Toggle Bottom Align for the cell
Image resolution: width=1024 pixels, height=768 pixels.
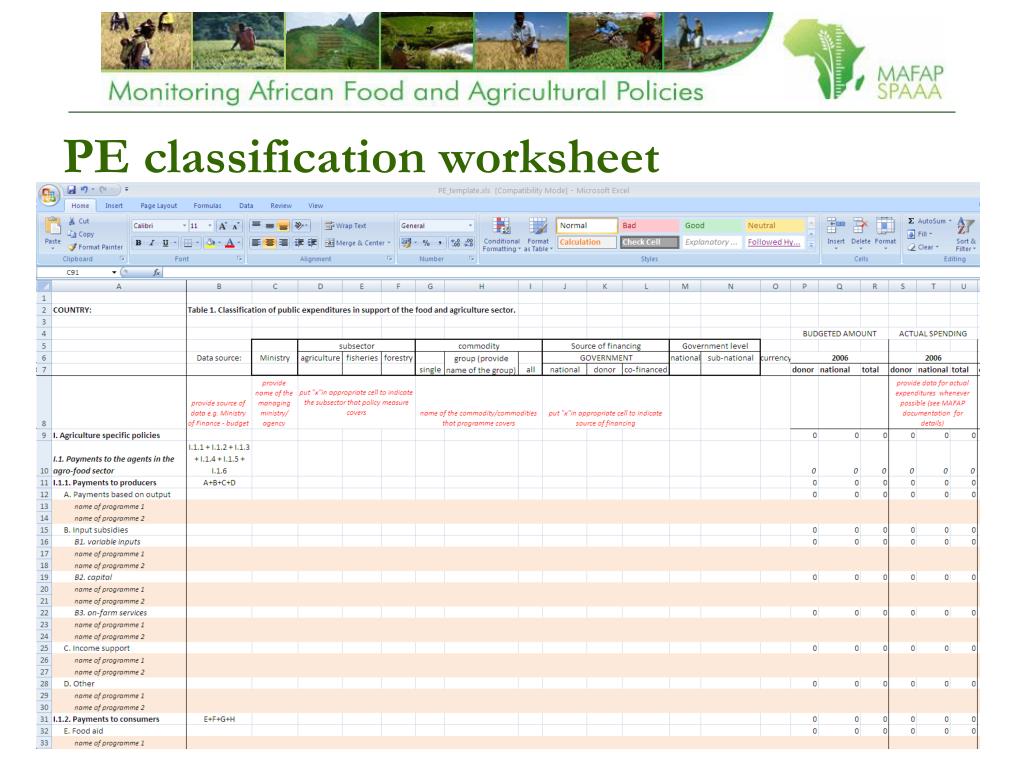(x=283, y=225)
